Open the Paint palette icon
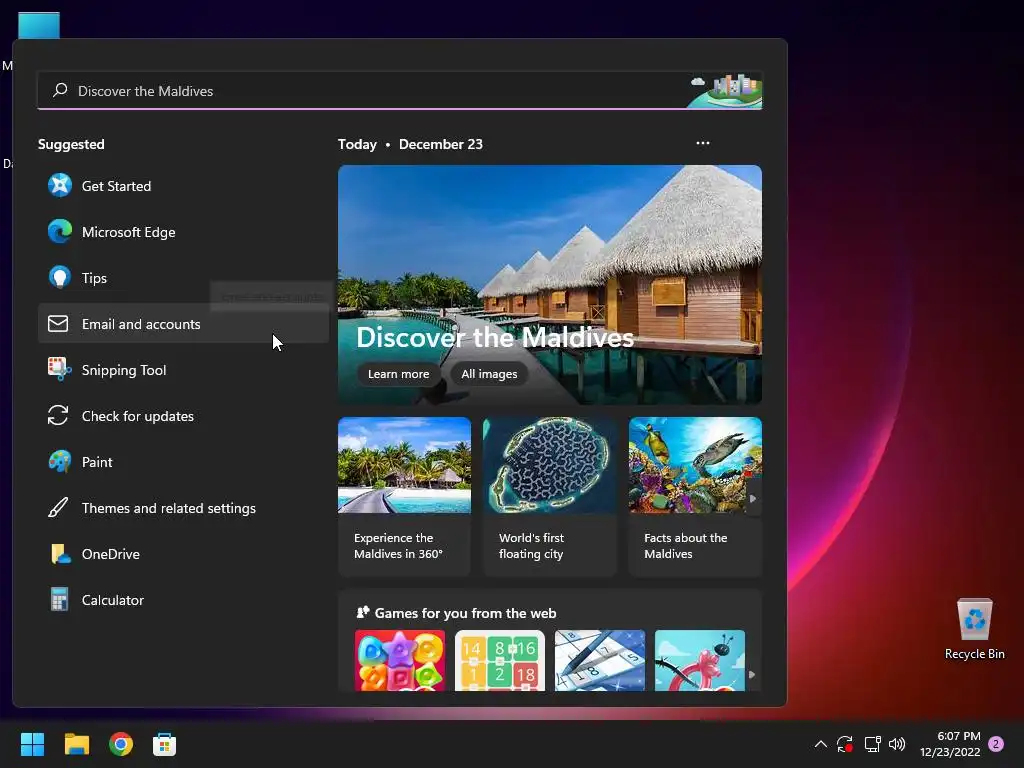 (59, 461)
